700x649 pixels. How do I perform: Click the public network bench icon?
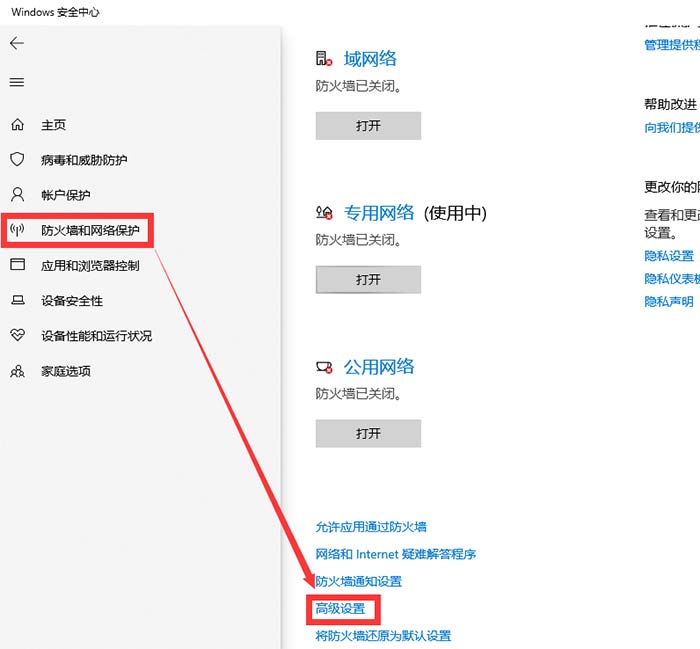tap(324, 367)
